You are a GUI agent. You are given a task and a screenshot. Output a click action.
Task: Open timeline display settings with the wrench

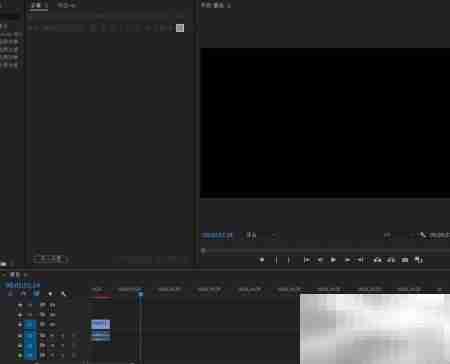point(64,294)
